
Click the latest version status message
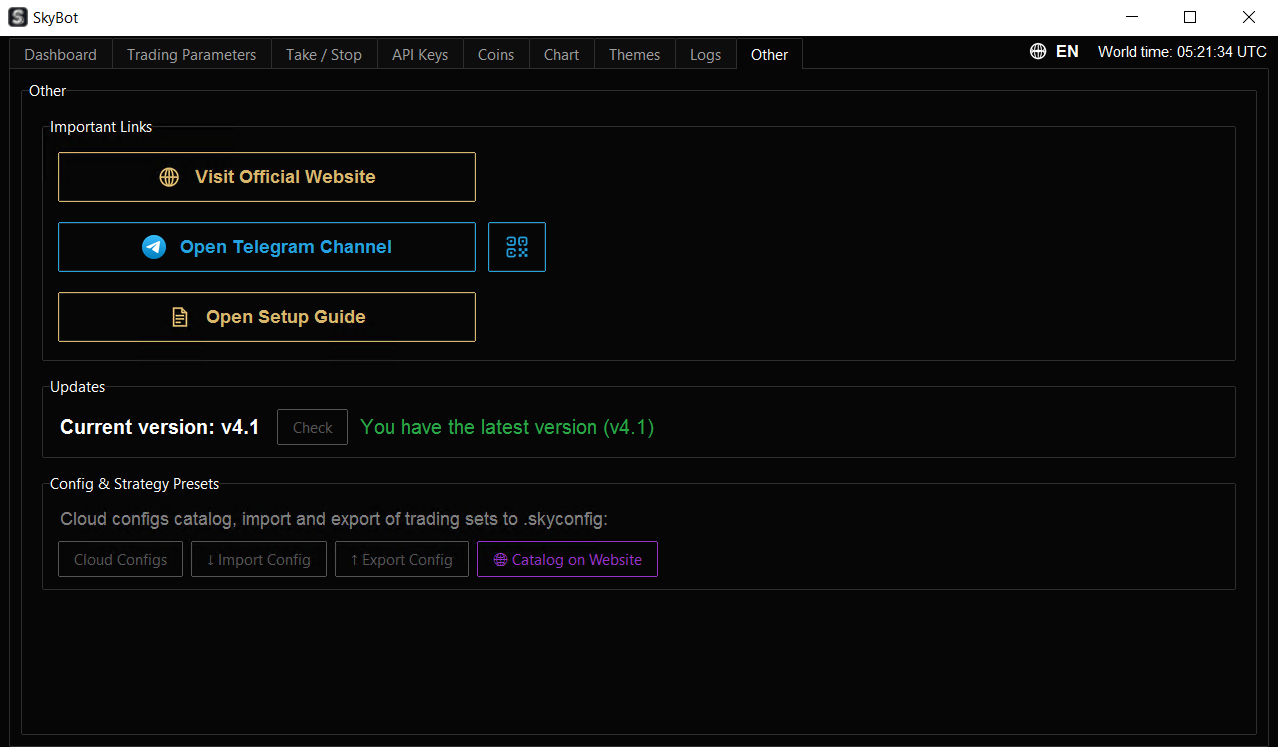507,427
